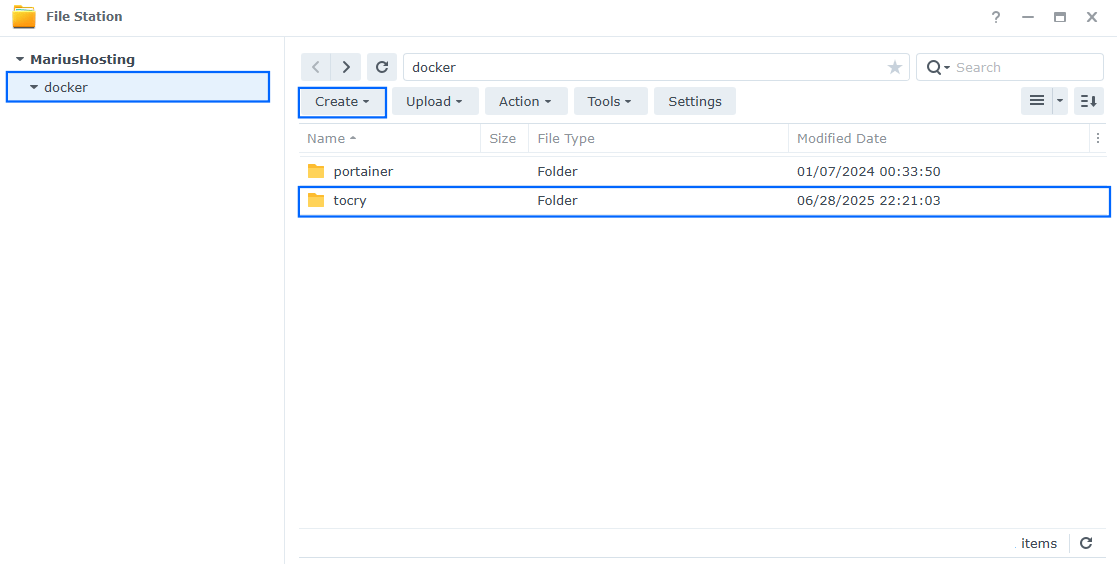The height and width of the screenshot is (564, 1117).
Task: Open the Action dropdown menu
Action: [x=526, y=101]
